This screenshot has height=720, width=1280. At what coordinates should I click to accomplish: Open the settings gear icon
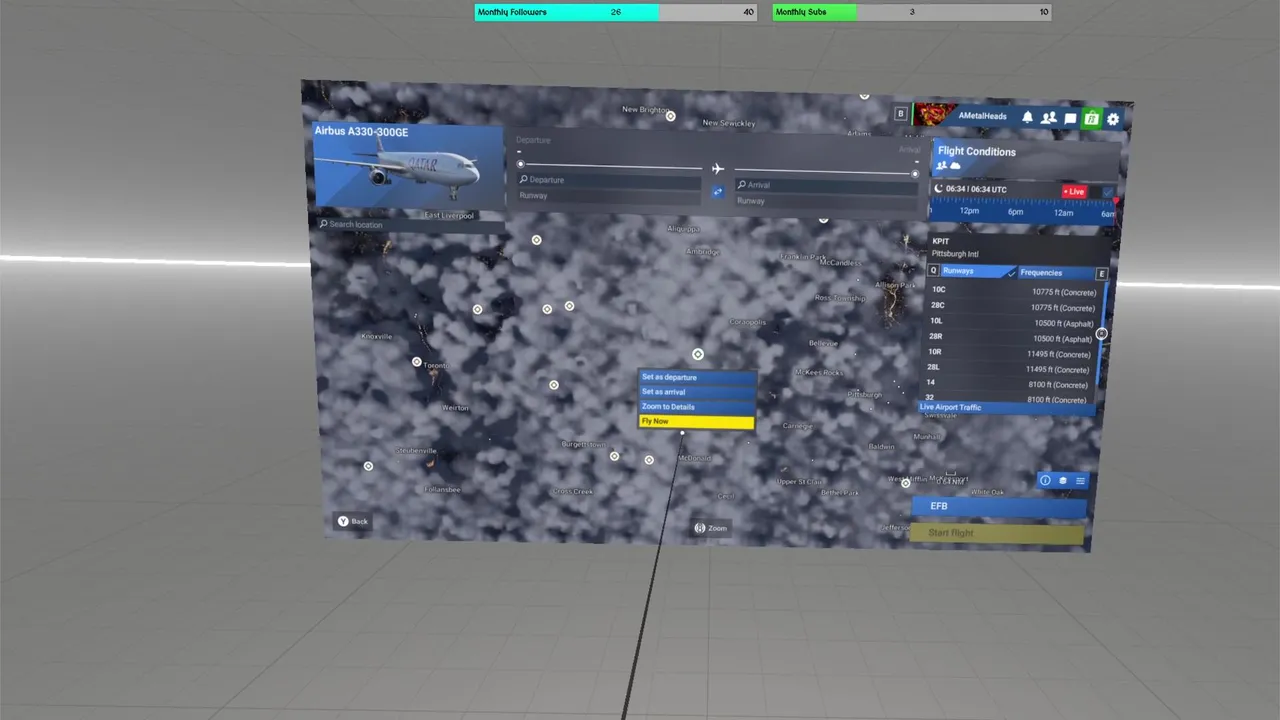pos(1113,119)
